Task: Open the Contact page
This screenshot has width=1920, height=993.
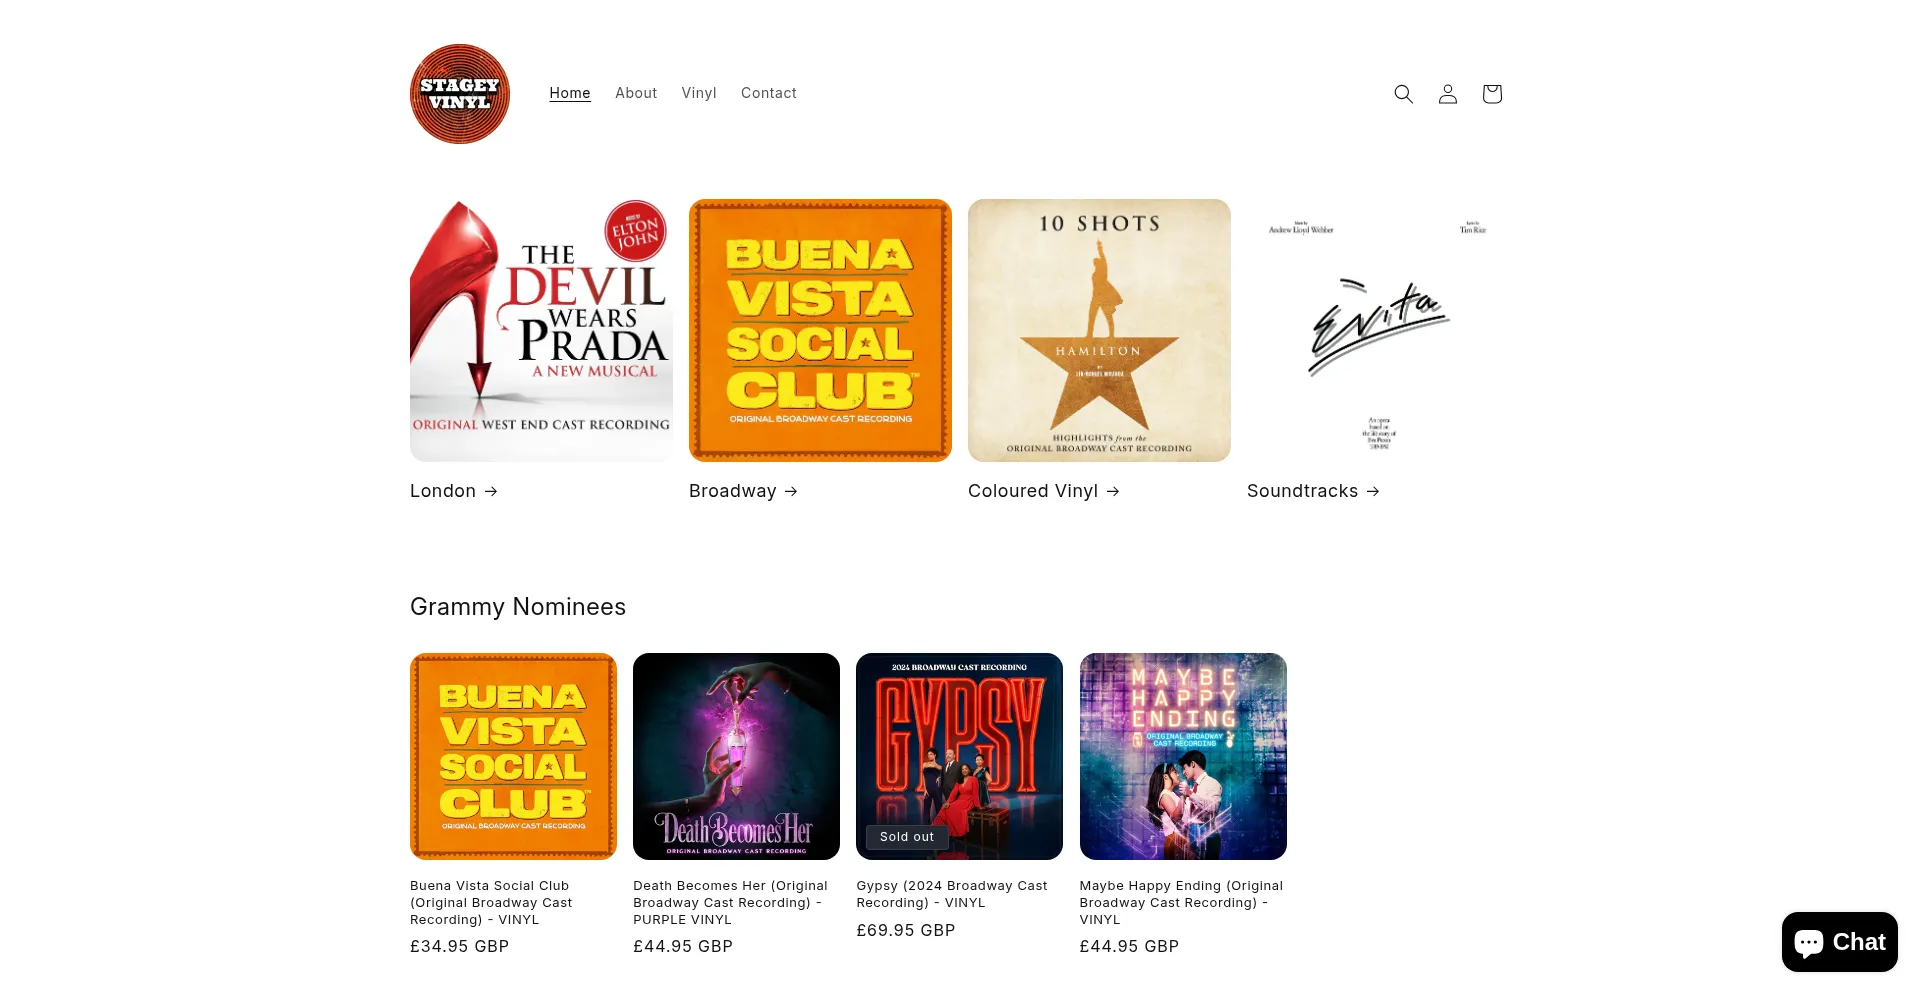Action: tap(769, 93)
